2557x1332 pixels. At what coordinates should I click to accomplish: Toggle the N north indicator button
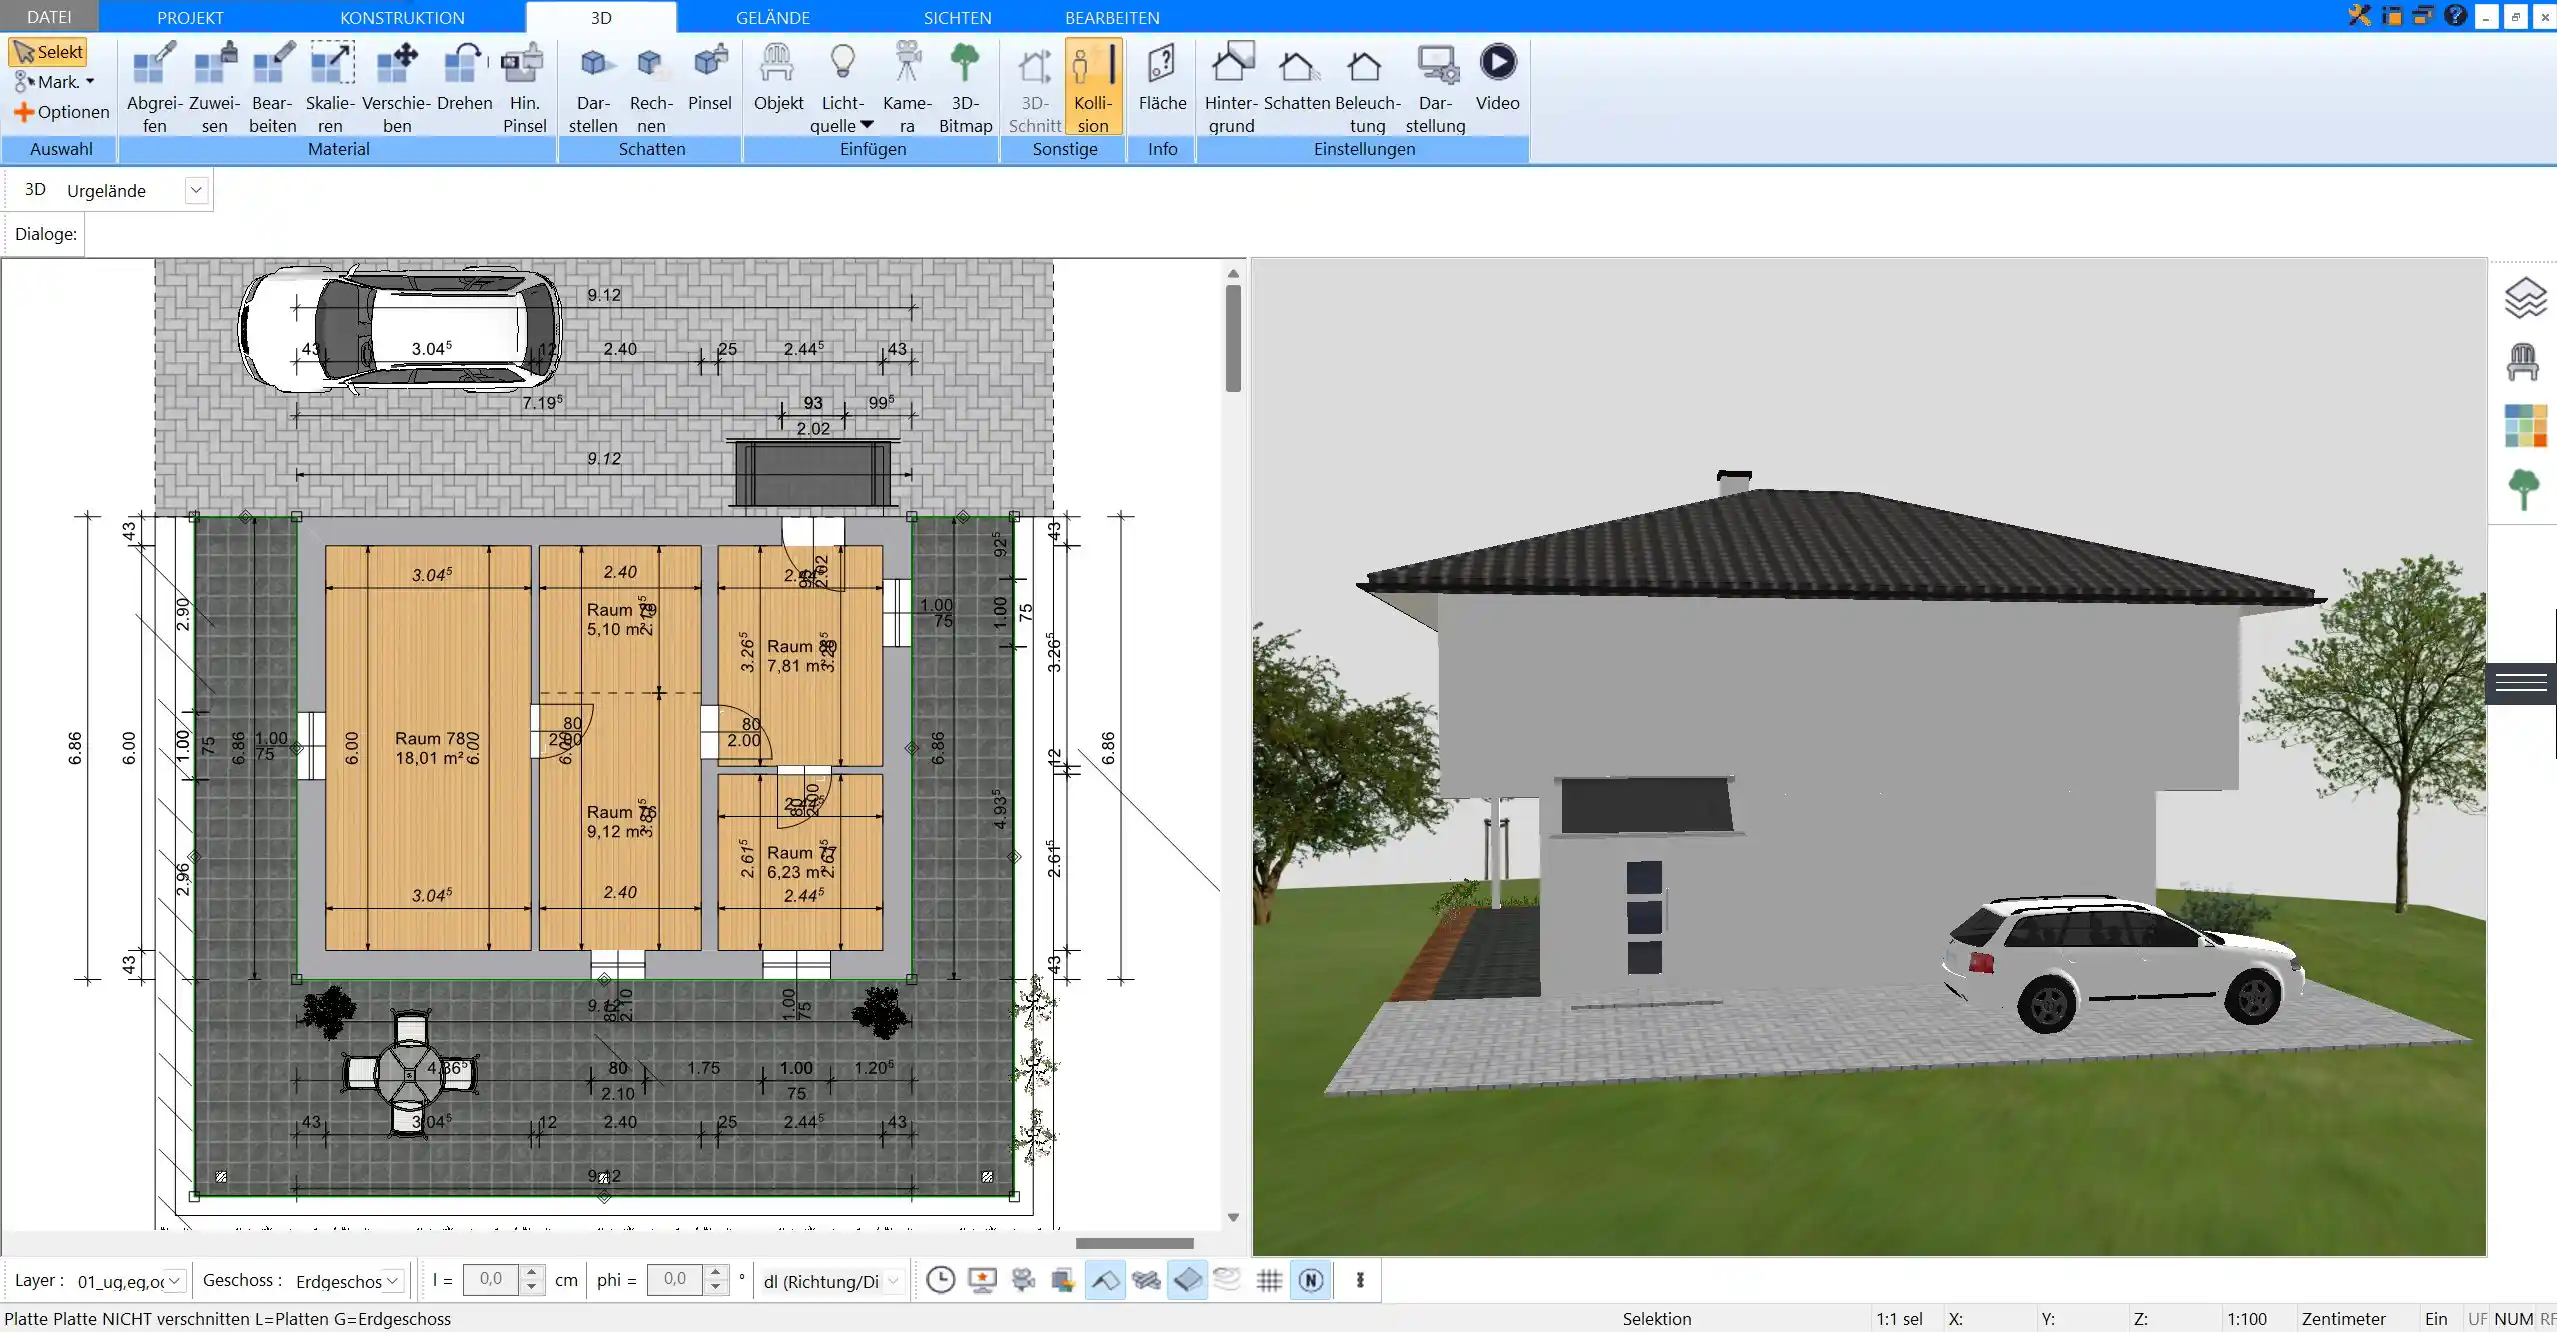tap(1311, 1280)
